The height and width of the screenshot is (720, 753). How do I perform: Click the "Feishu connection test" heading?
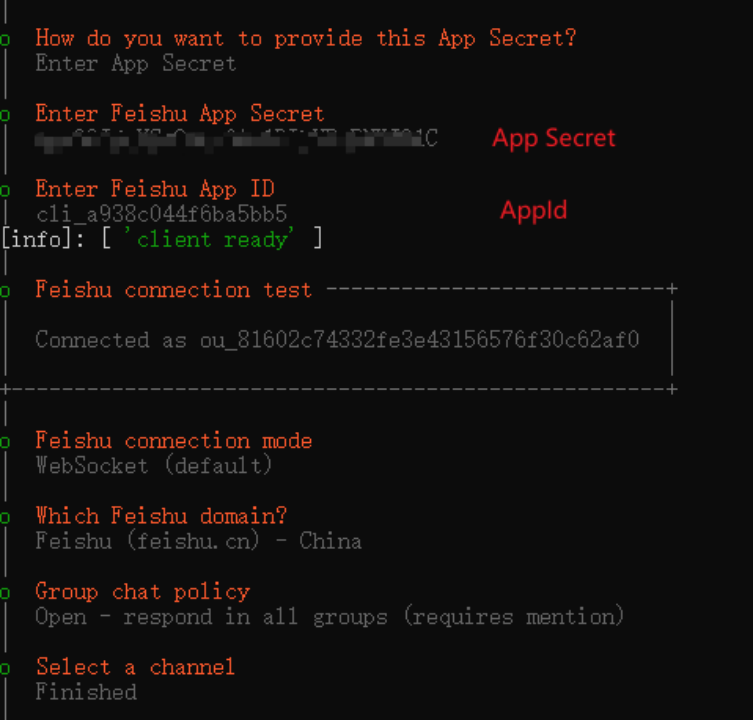[x=173, y=290]
